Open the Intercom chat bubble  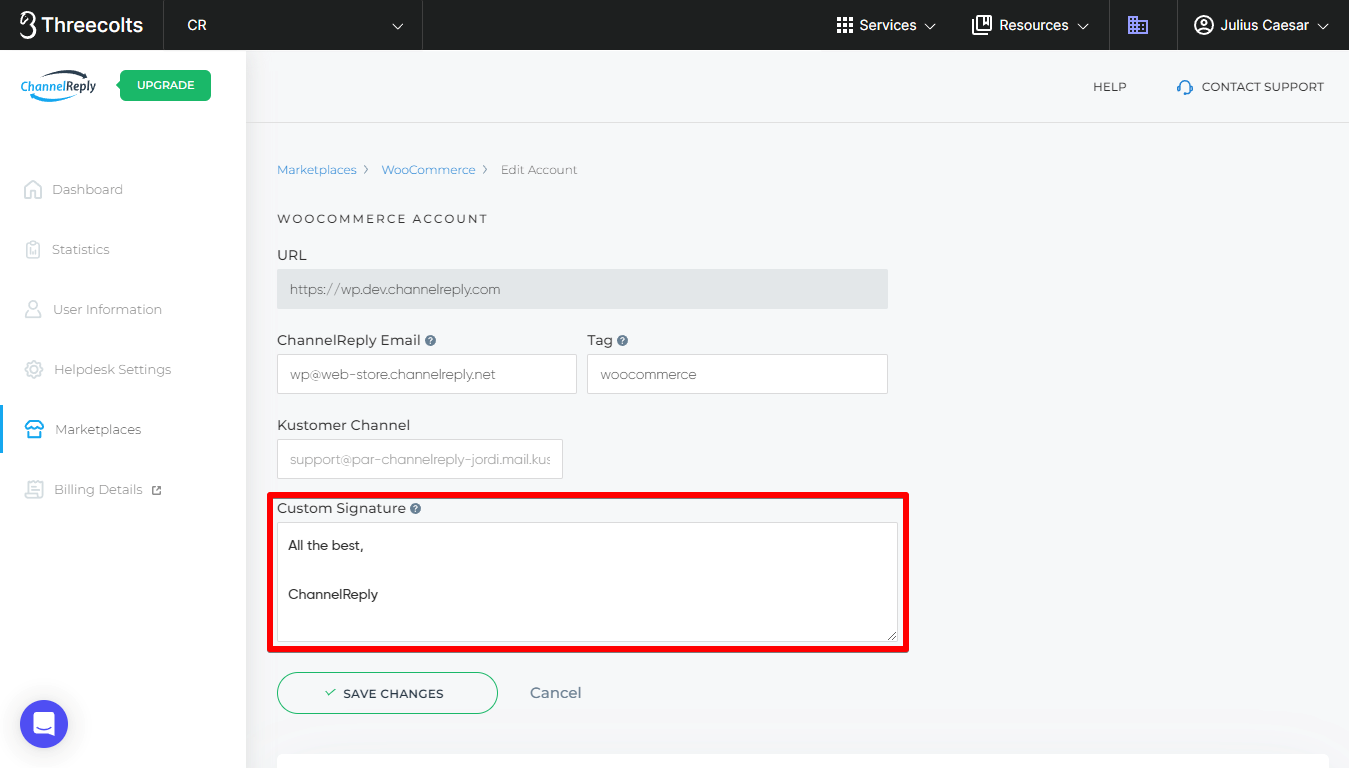pos(44,723)
